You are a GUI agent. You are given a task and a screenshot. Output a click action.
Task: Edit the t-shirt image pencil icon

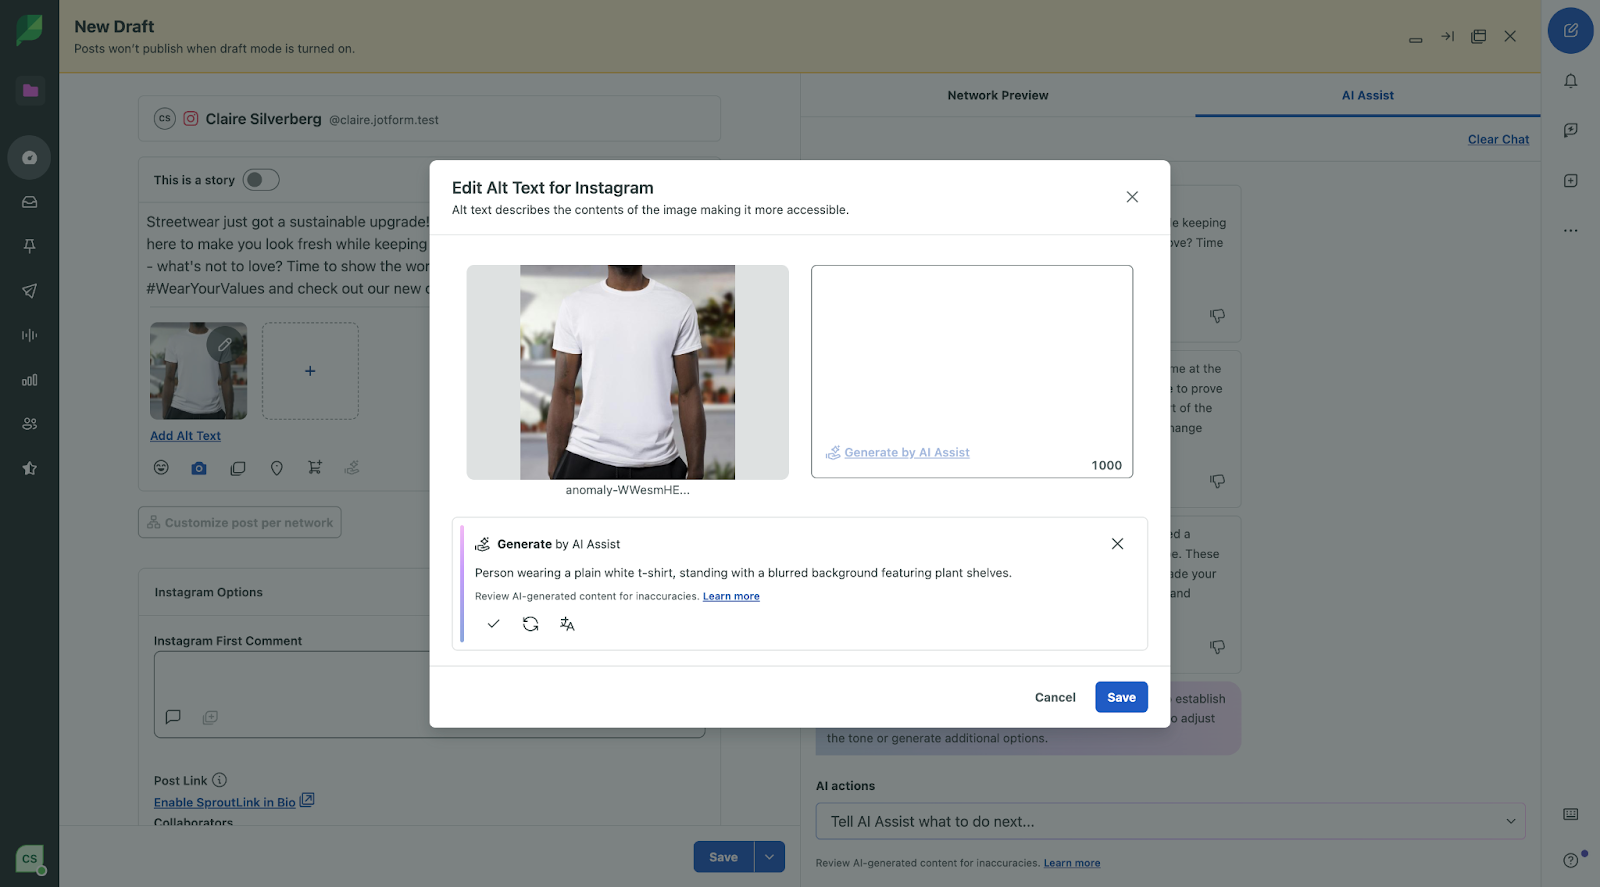coord(226,344)
